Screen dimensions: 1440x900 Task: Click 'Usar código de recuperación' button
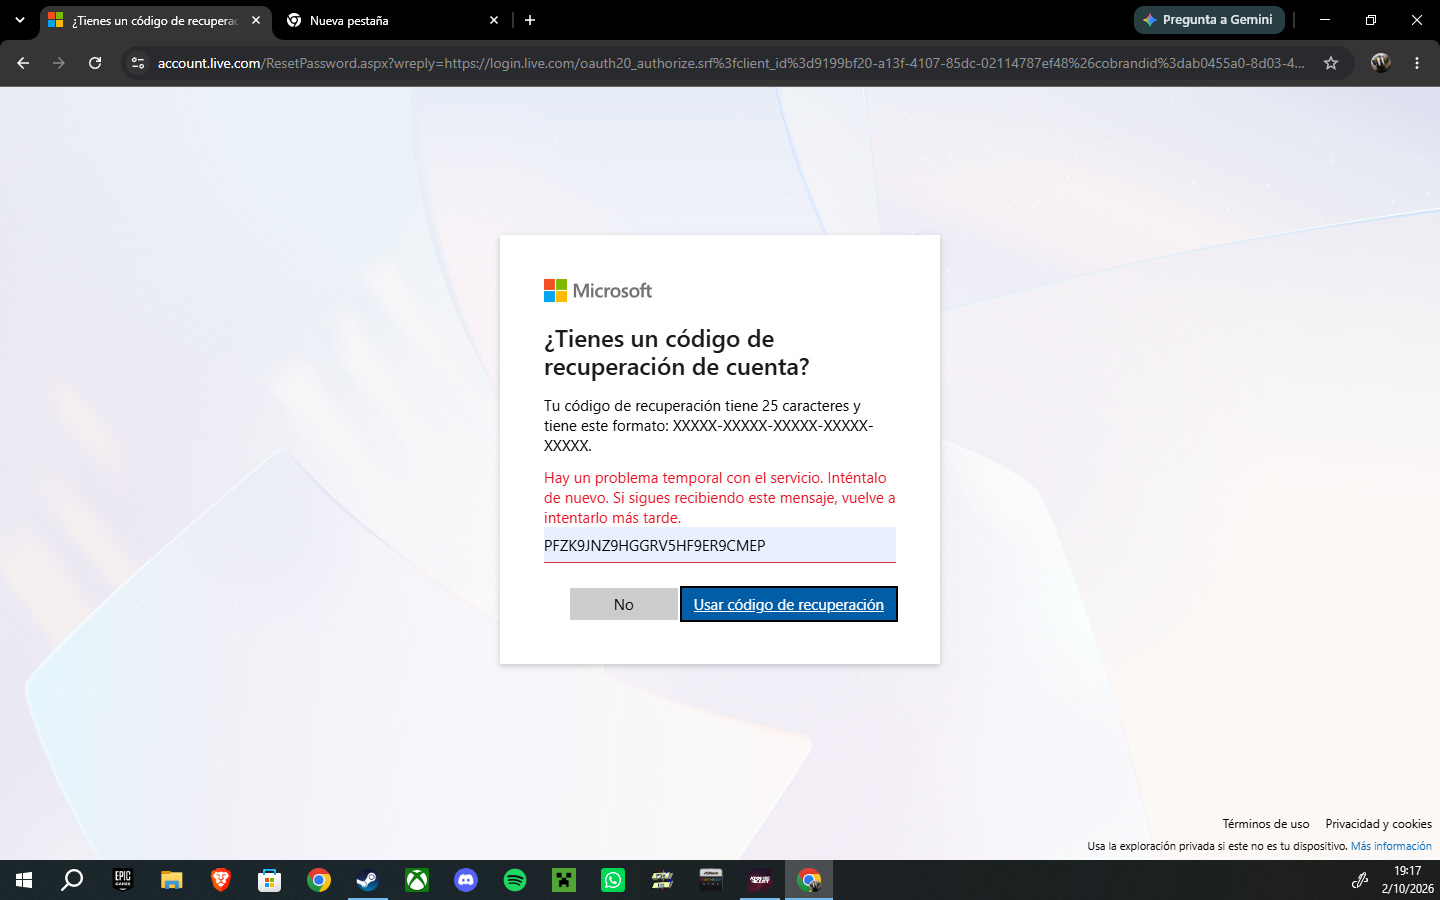(789, 604)
